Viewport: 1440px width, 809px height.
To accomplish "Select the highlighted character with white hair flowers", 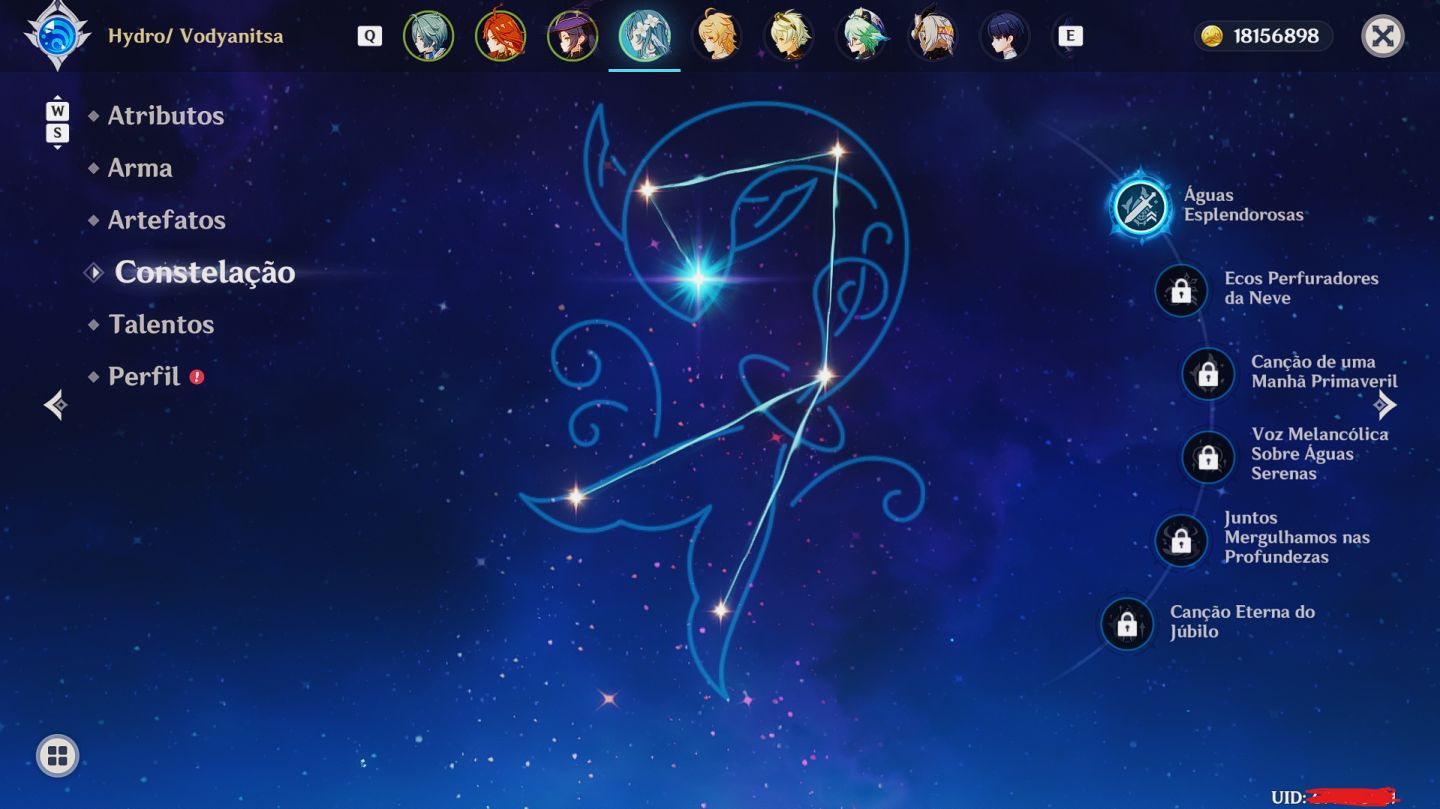I will point(644,36).
